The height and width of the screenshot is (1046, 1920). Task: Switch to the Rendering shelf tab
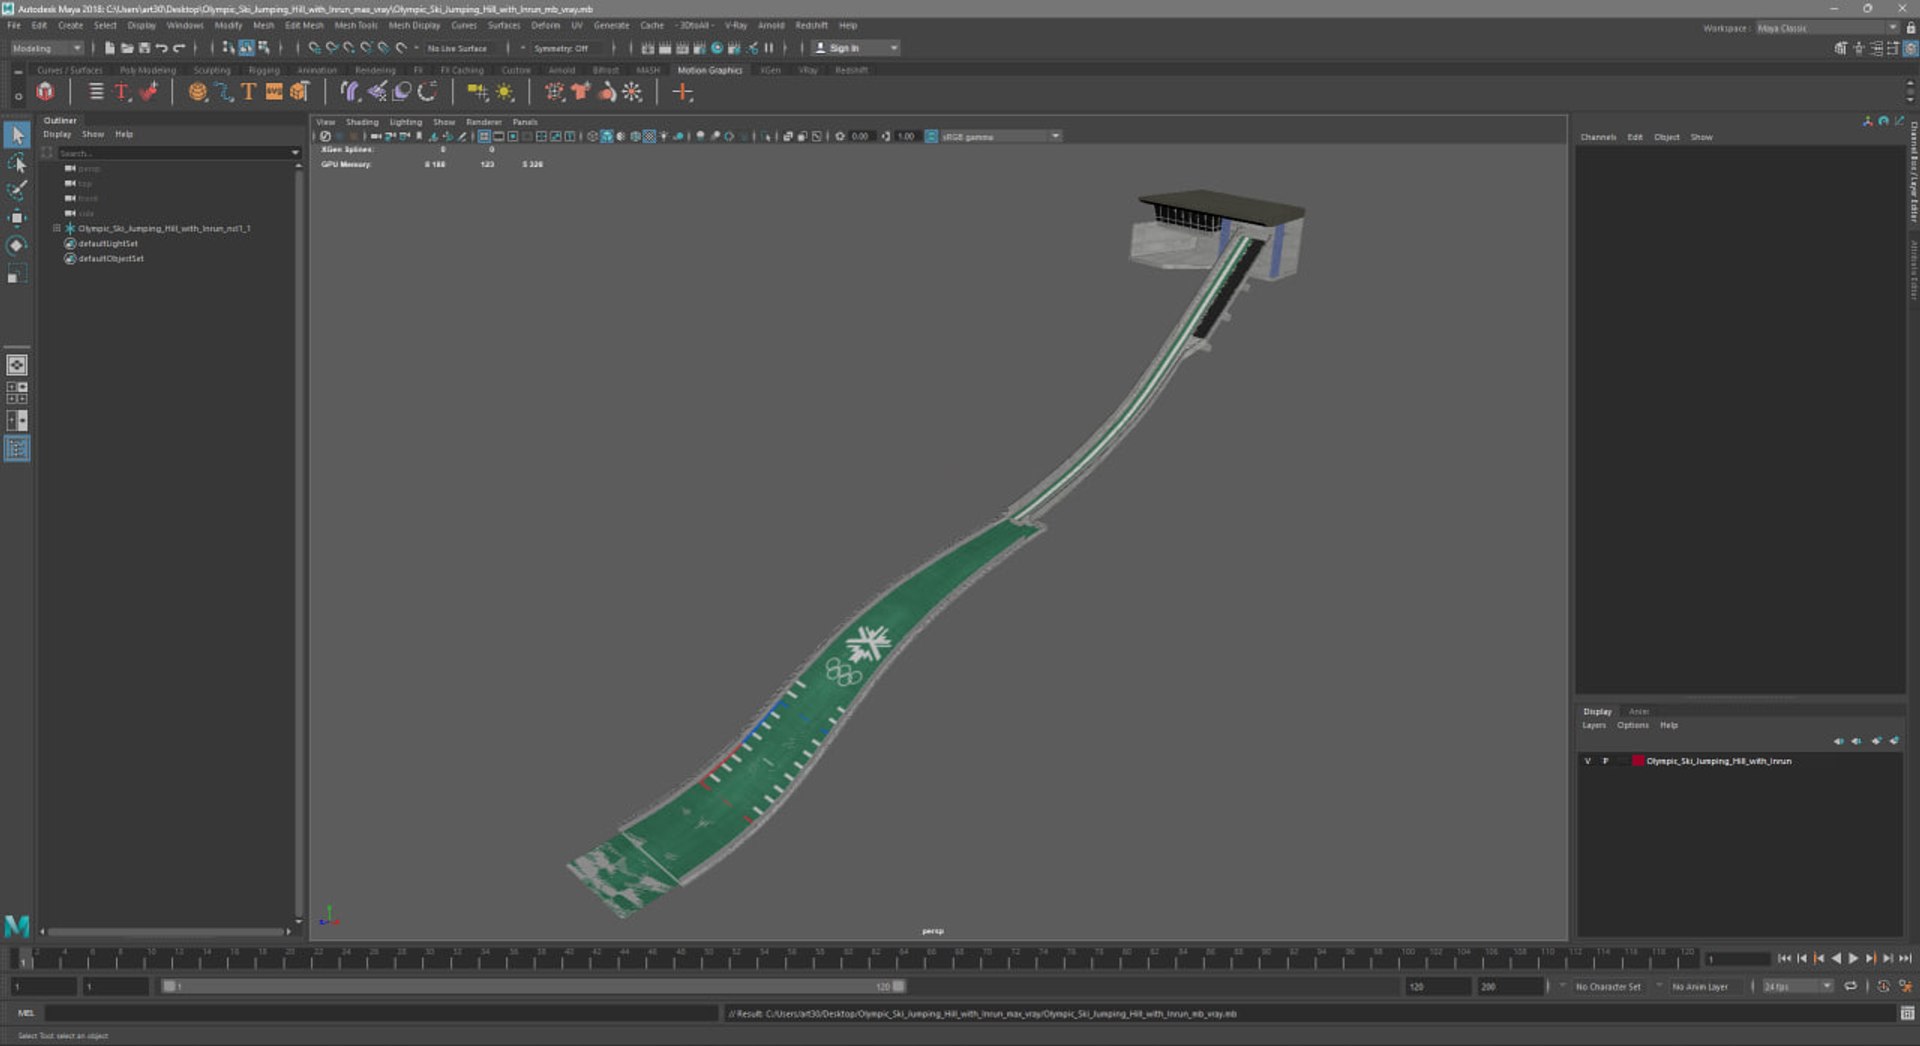click(375, 70)
